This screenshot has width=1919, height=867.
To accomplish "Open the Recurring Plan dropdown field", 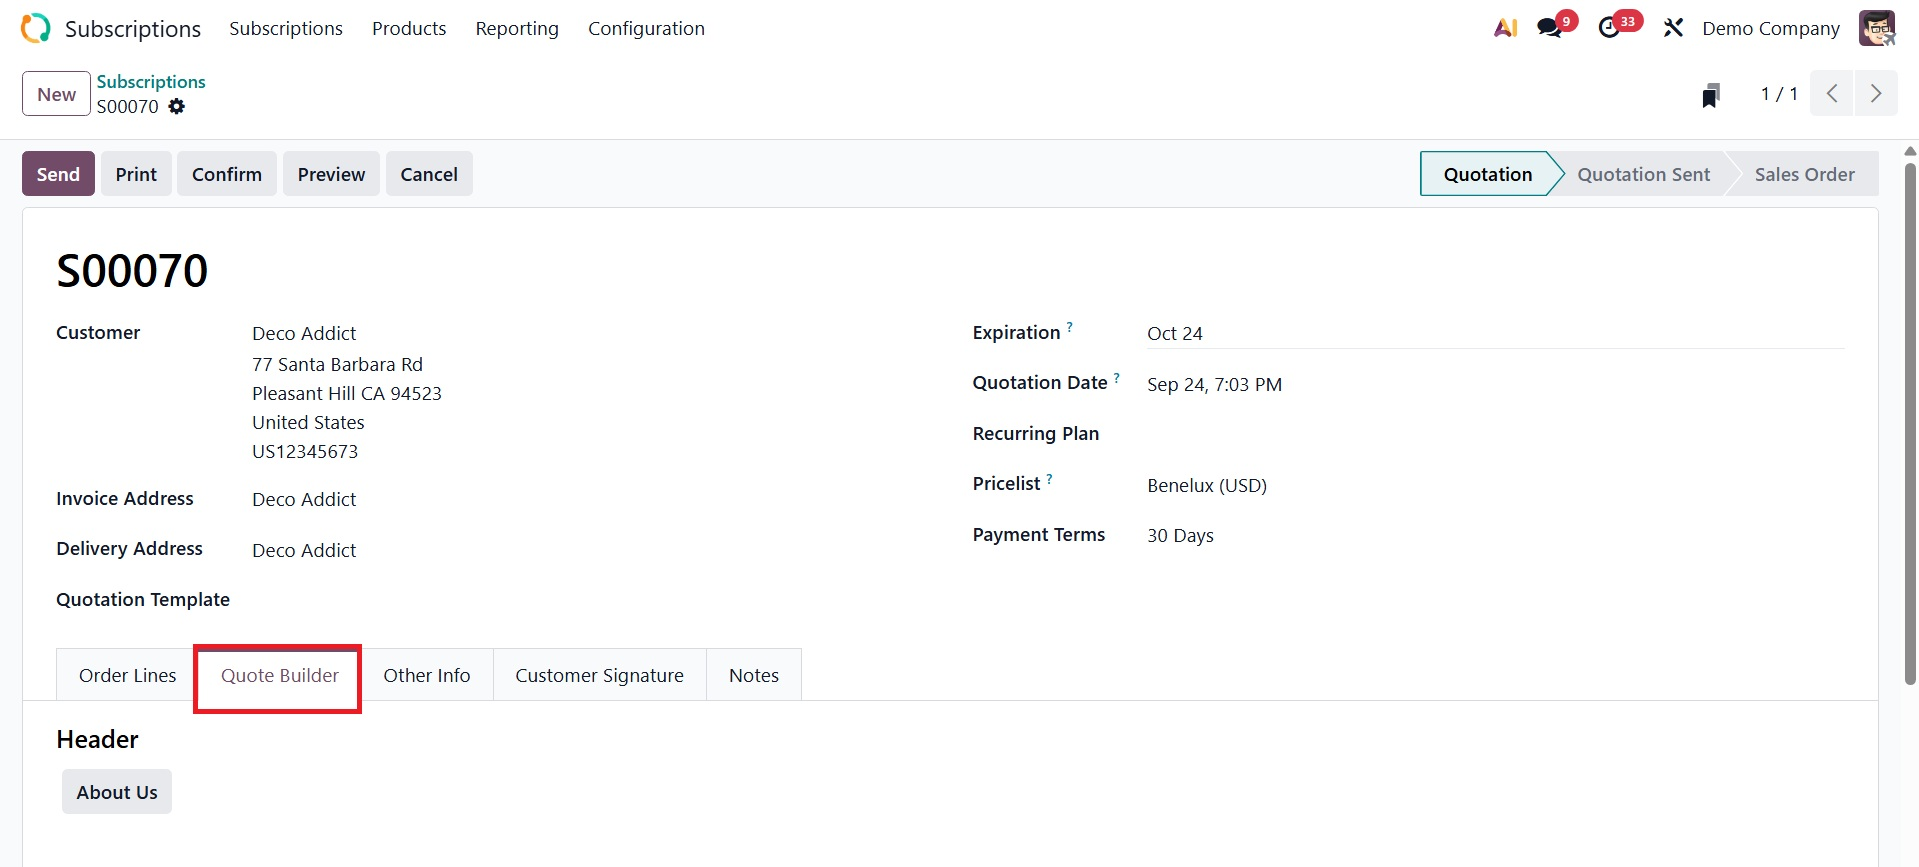I will pyautogui.click(x=1494, y=434).
